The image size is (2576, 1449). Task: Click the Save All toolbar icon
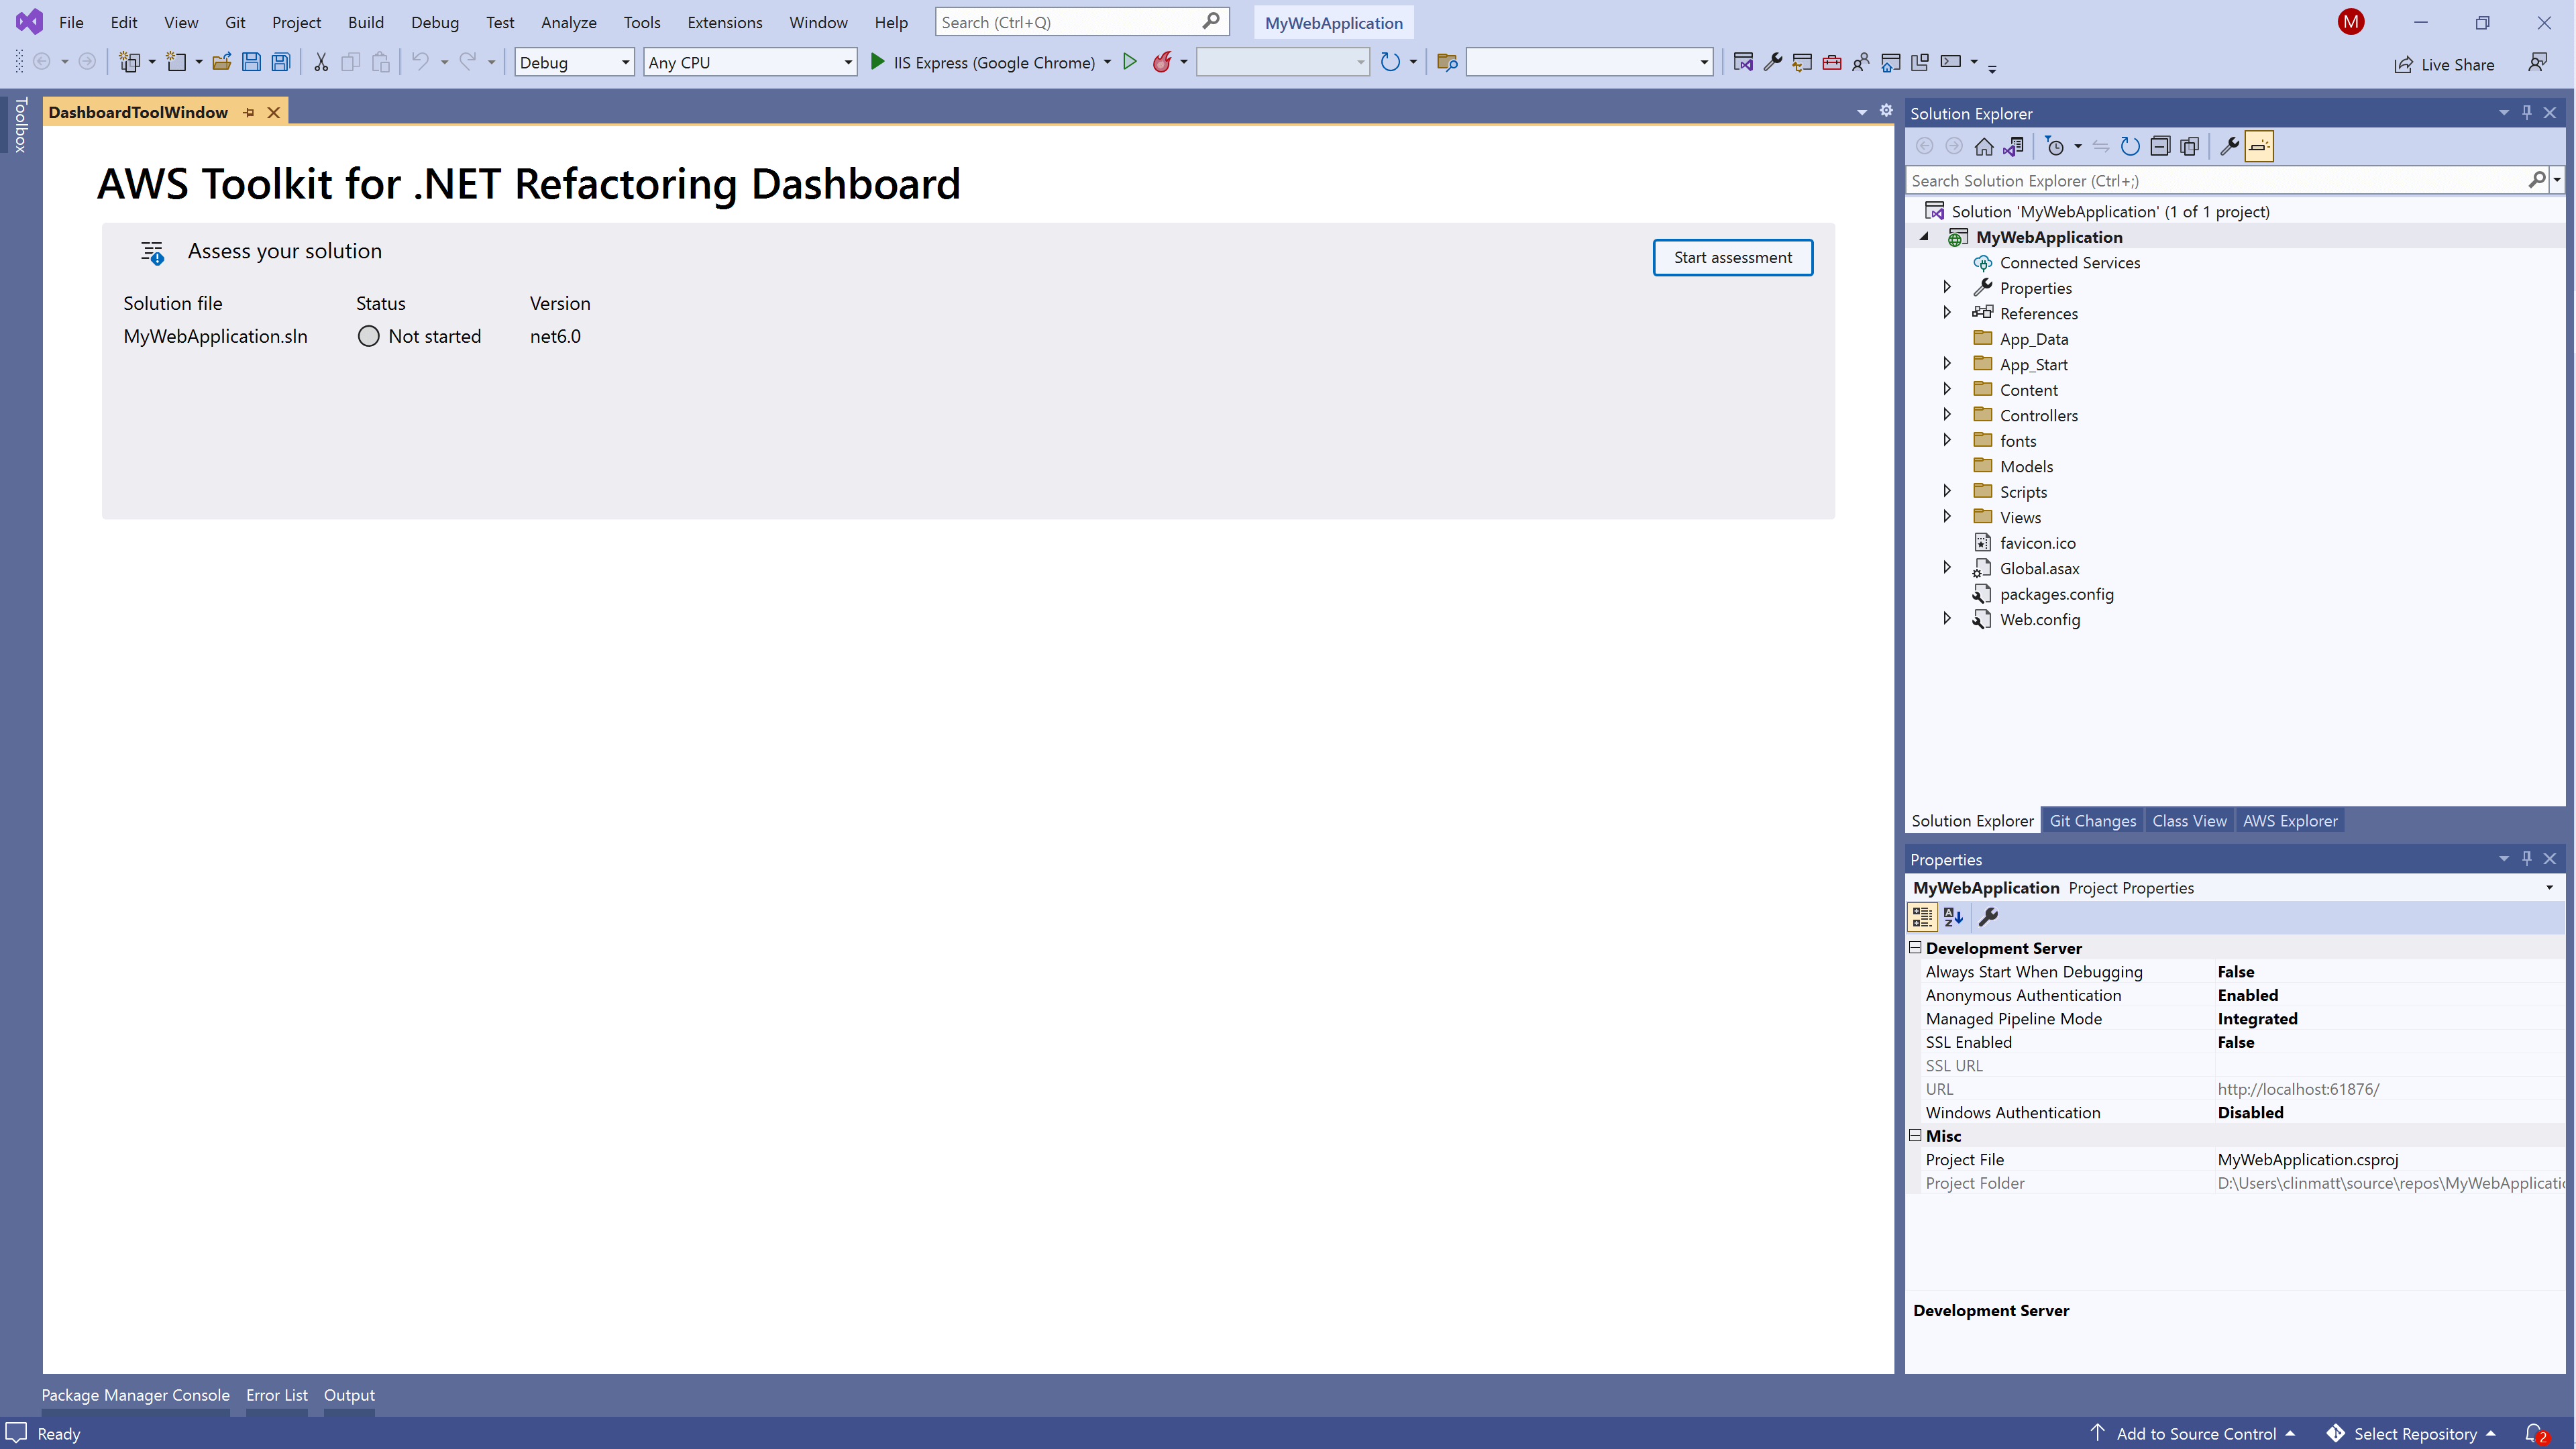[281, 62]
